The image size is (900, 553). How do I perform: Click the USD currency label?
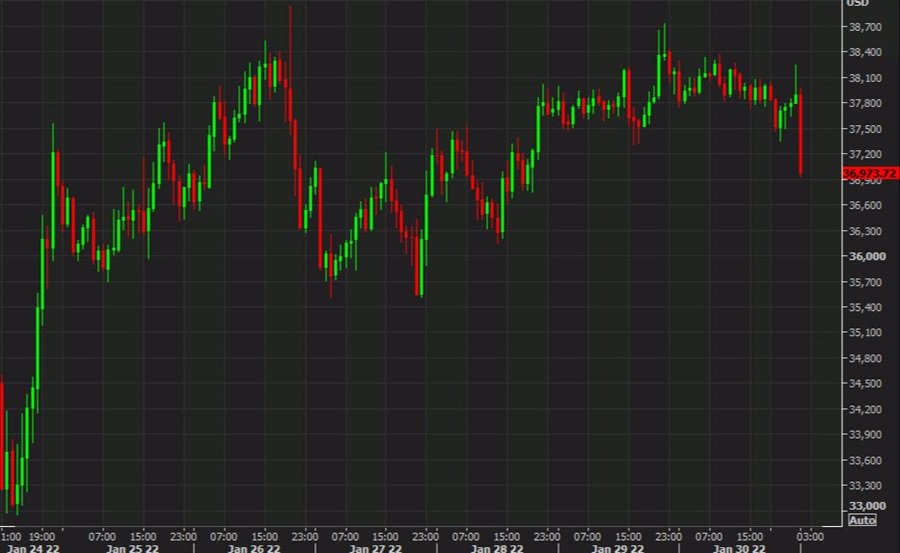pyautogui.click(x=858, y=3)
